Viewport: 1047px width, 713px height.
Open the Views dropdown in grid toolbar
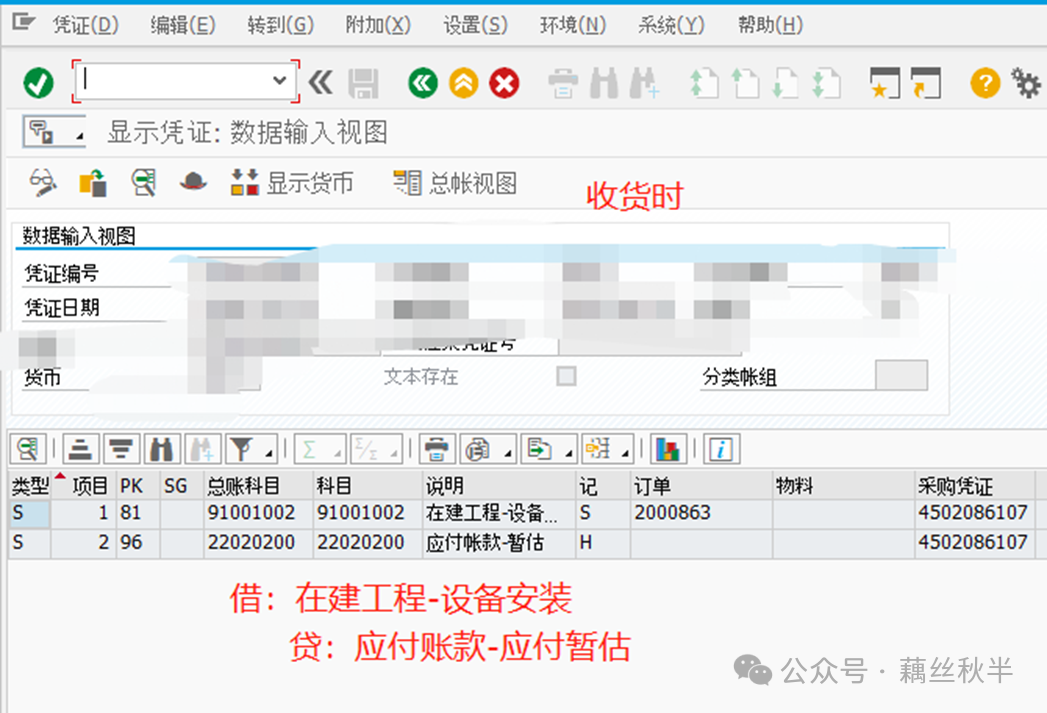[487, 449]
